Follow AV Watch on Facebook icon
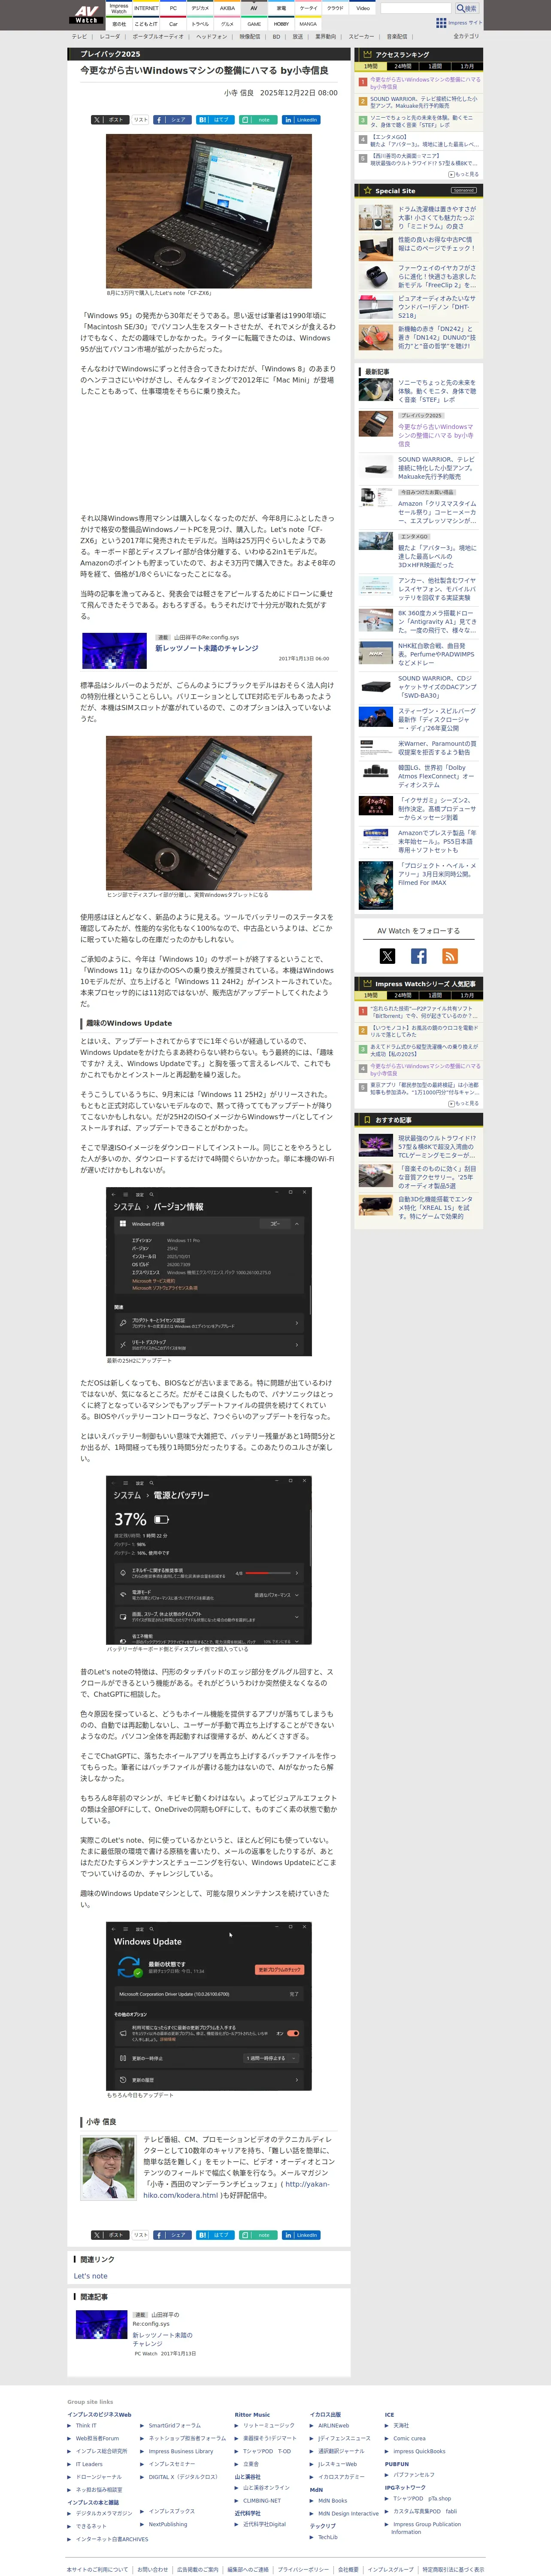The image size is (551, 2576). pyautogui.click(x=418, y=956)
